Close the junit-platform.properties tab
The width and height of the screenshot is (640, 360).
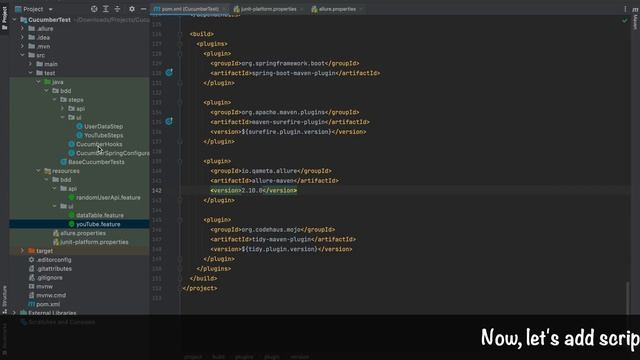tap(301, 9)
